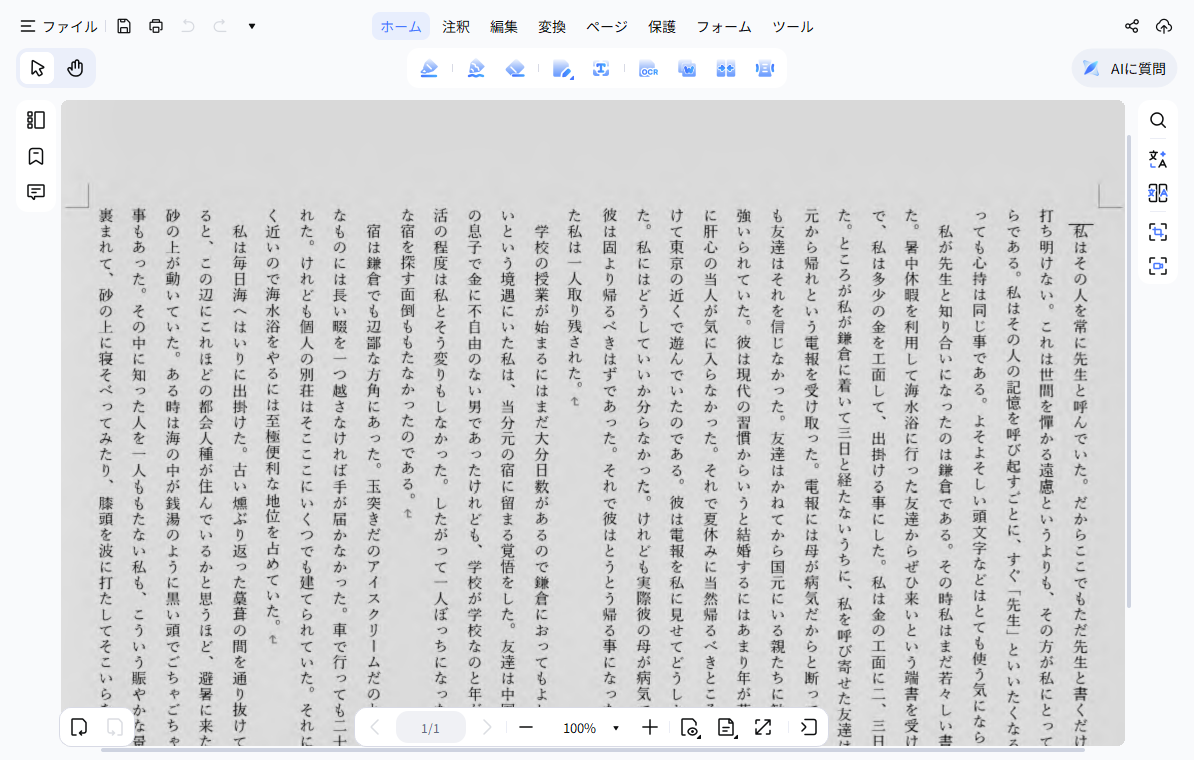The height and width of the screenshot is (760, 1194).
Task: Enter full screen mode
Action: pos(763,728)
